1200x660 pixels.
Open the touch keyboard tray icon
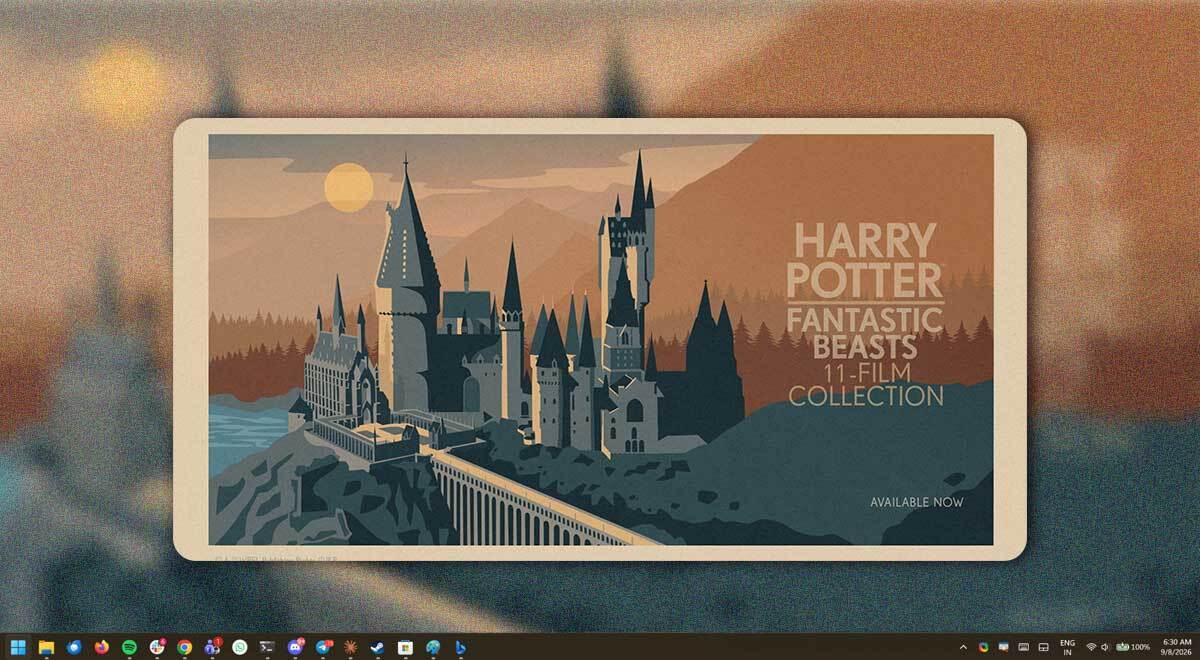(1023, 648)
